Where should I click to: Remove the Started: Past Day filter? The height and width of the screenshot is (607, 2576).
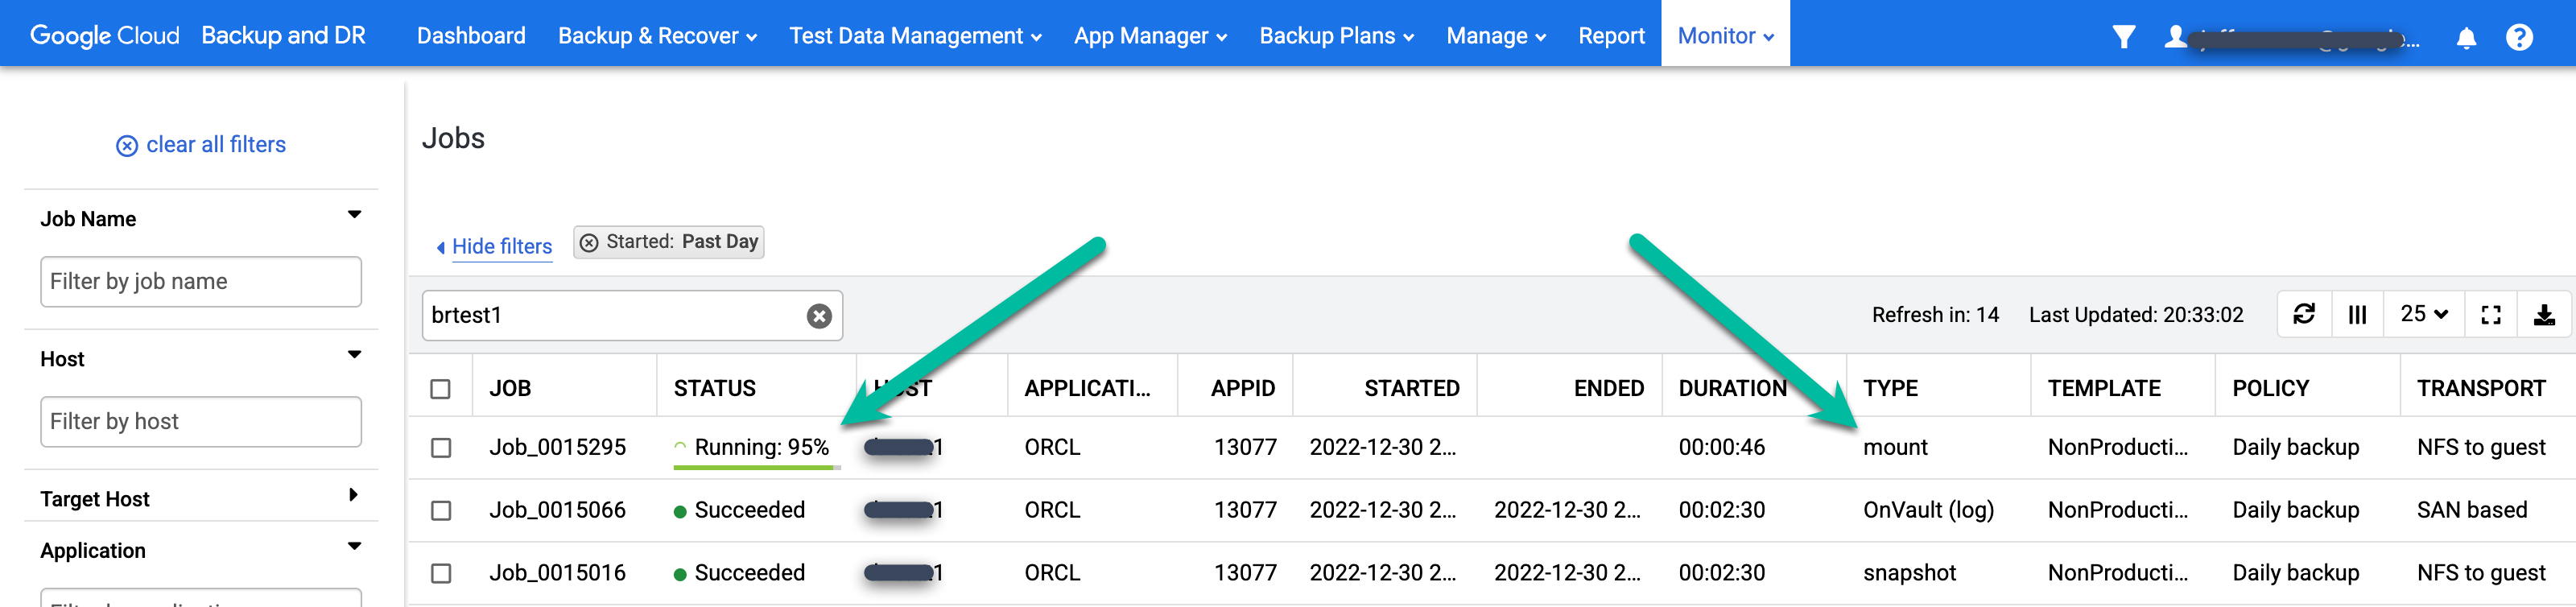[590, 243]
